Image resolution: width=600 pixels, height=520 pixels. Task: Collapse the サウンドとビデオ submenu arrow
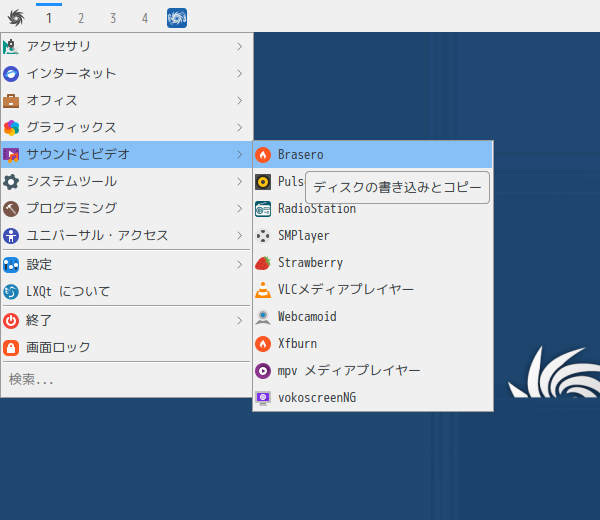(240, 155)
